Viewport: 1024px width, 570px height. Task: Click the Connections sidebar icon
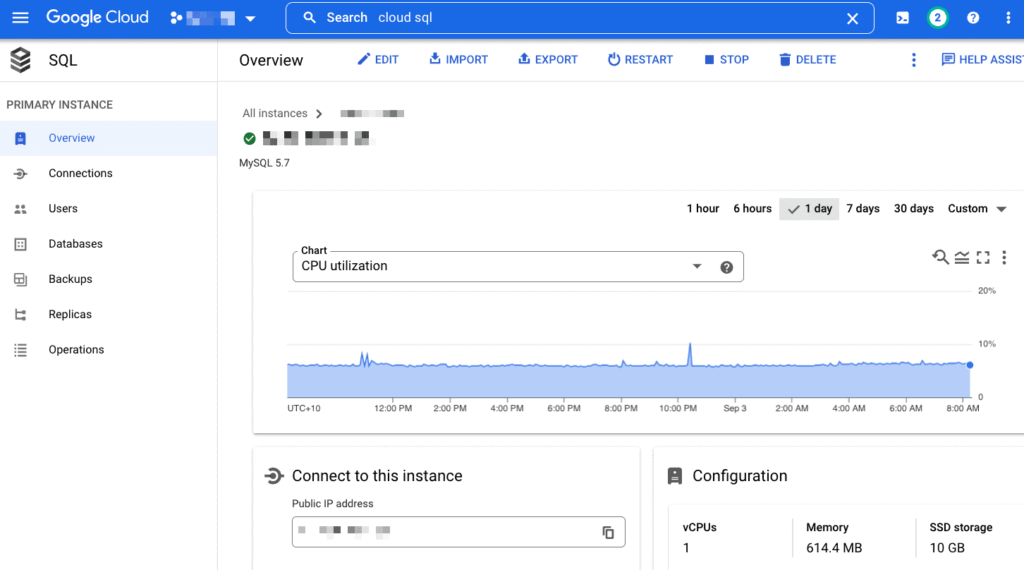(x=20, y=174)
